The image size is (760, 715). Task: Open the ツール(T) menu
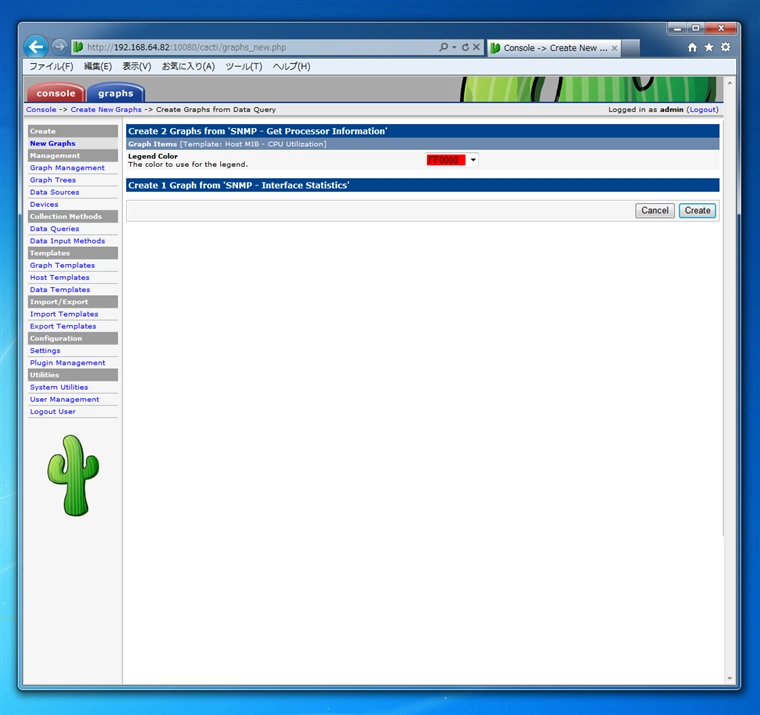coord(244,66)
